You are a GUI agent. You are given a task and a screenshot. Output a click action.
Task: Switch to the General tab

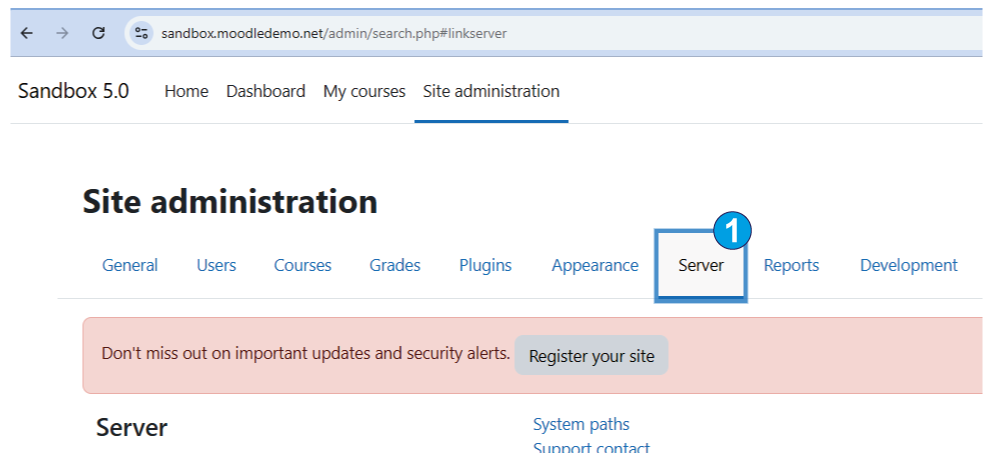130,265
